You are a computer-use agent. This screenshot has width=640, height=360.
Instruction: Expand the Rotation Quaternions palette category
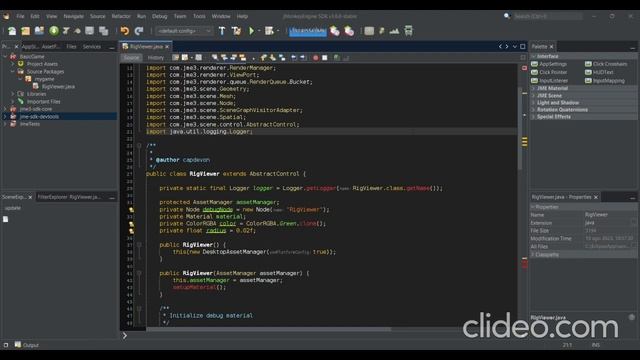pyautogui.click(x=533, y=110)
